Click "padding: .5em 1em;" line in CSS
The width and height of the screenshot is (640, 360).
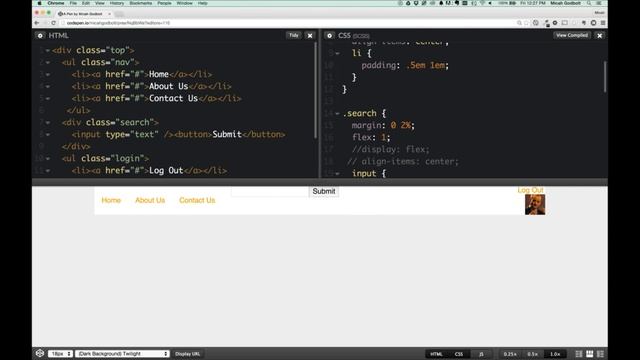(405, 65)
